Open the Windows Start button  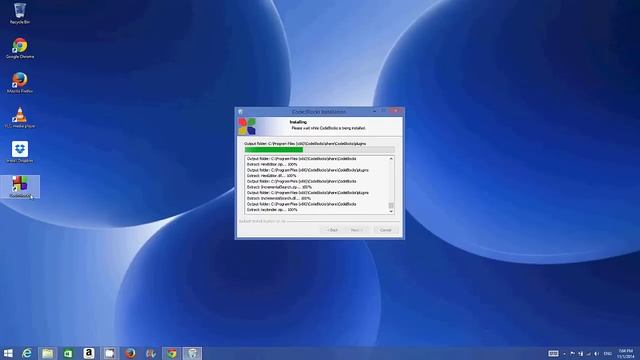(8, 353)
